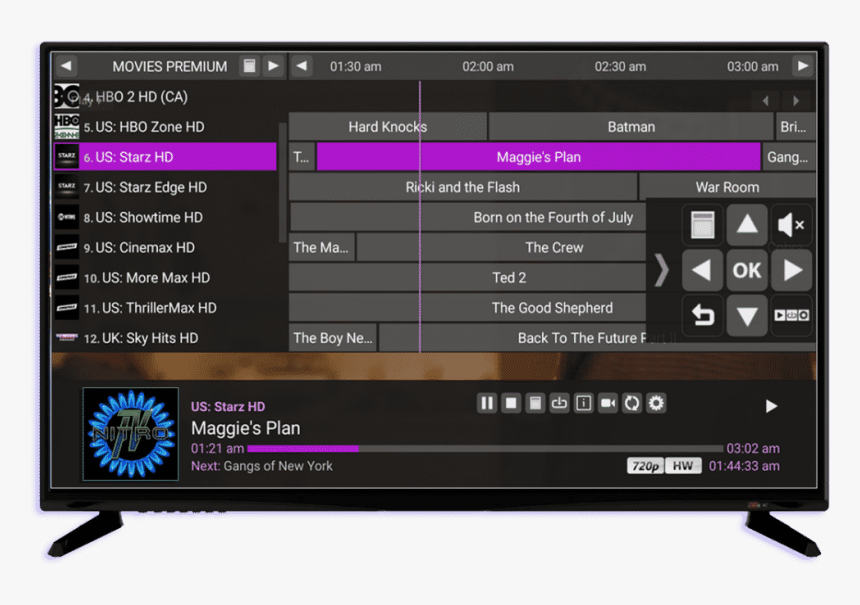
Task: Start recording with the camera icon
Action: pyautogui.click(x=608, y=403)
